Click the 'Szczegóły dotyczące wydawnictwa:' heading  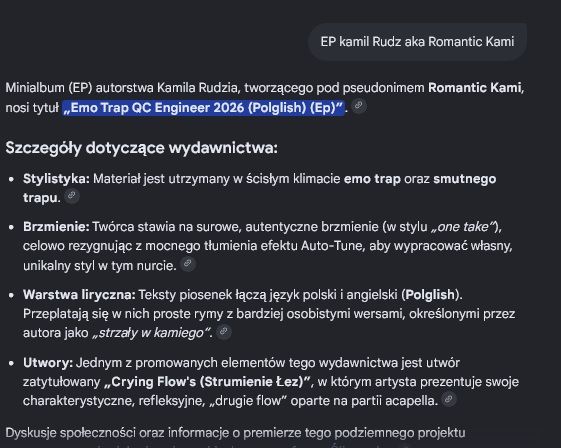[141, 148]
